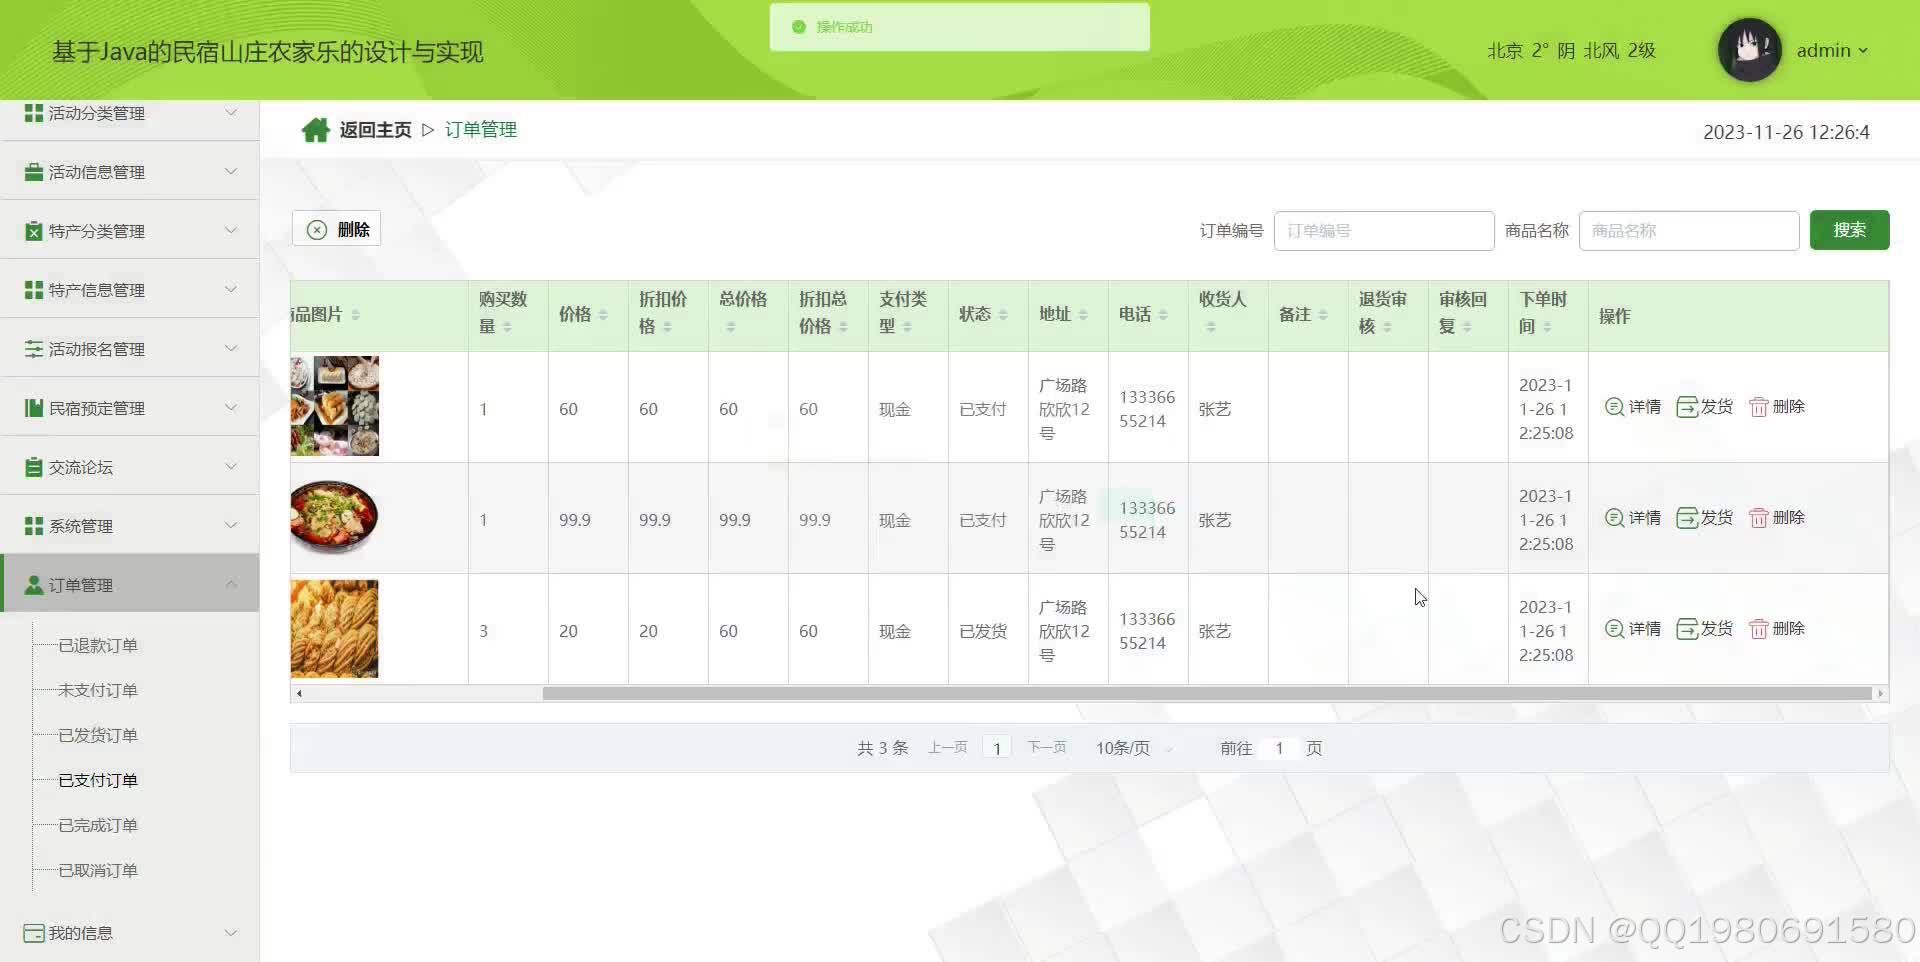
Task: Expand 特产信息管理 chevron
Action: click(231, 289)
